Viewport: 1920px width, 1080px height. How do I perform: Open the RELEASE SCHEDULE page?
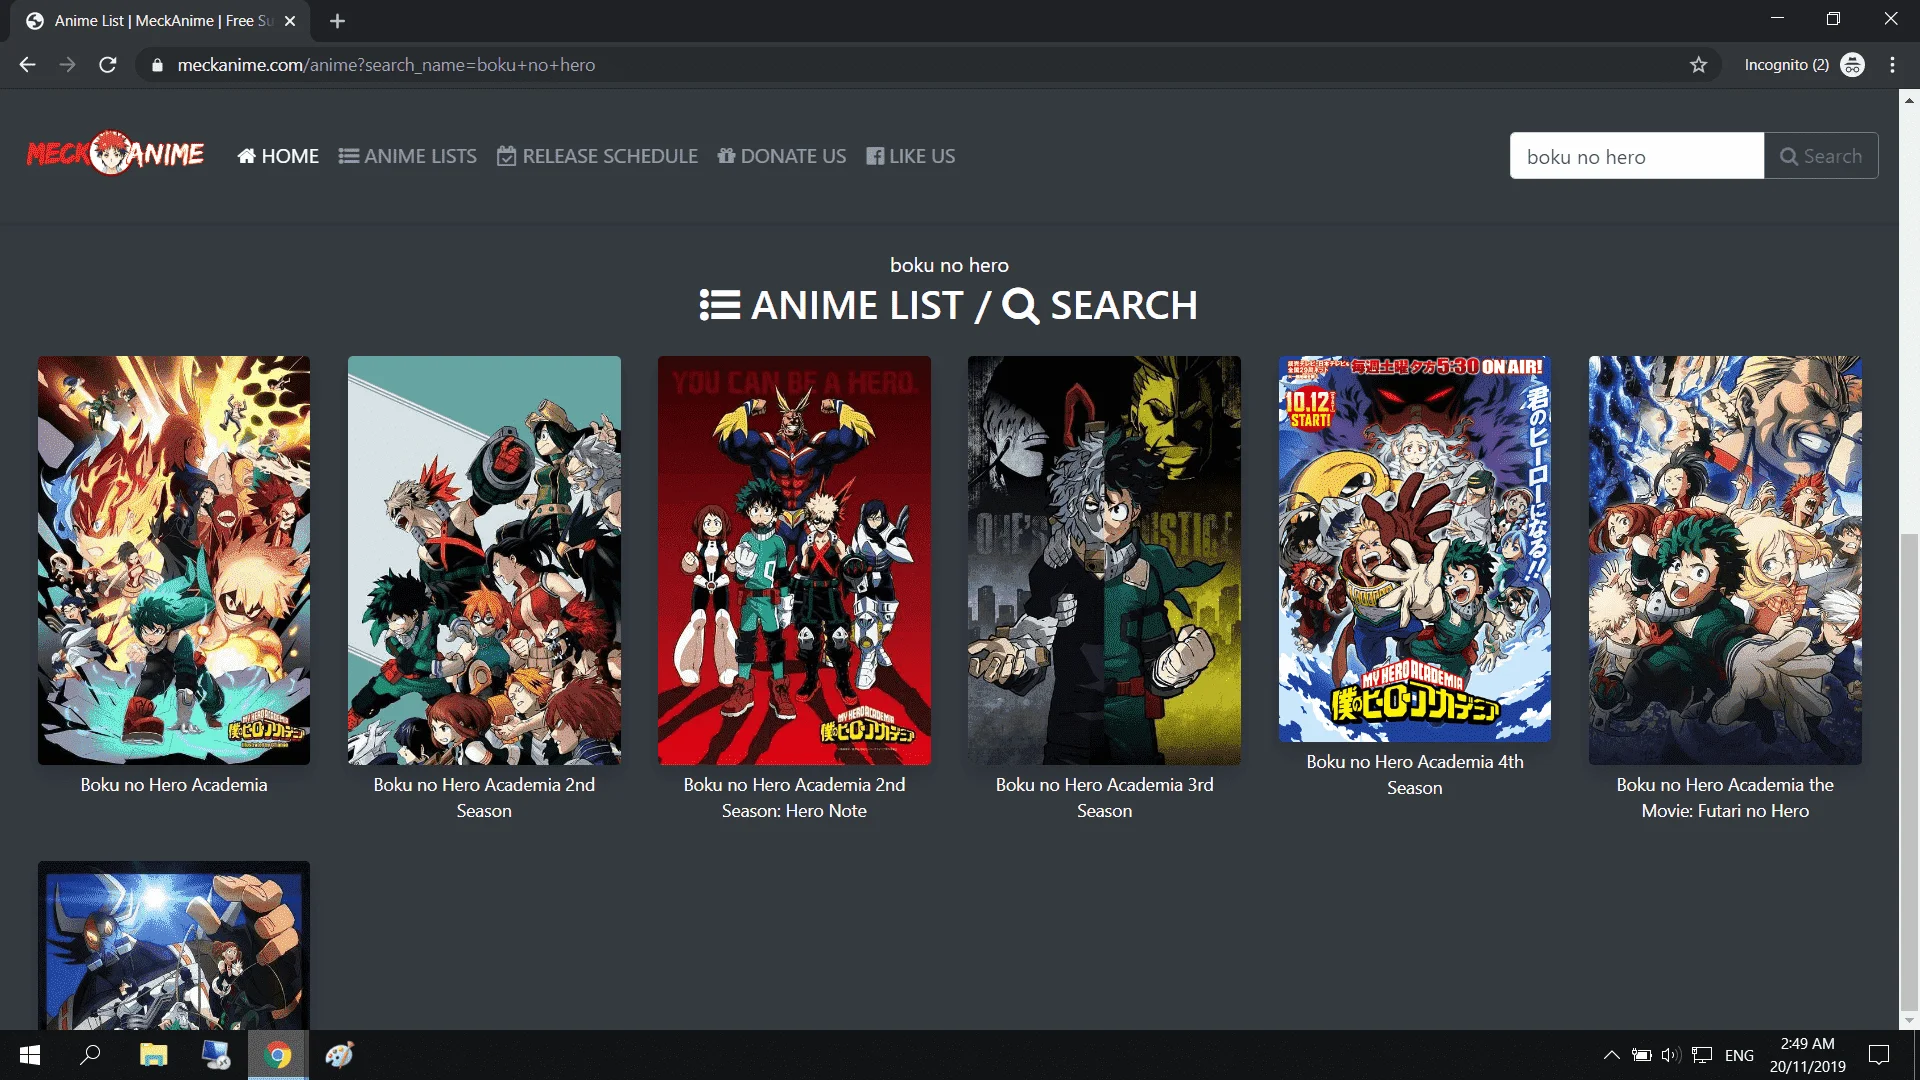(597, 156)
